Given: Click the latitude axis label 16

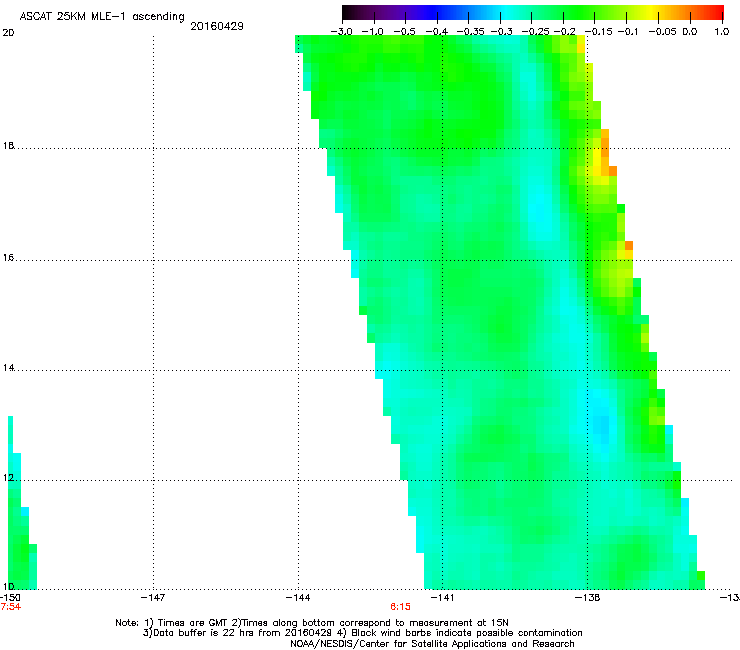Looking at the screenshot, I should pyautogui.click(x=8, y=258).
